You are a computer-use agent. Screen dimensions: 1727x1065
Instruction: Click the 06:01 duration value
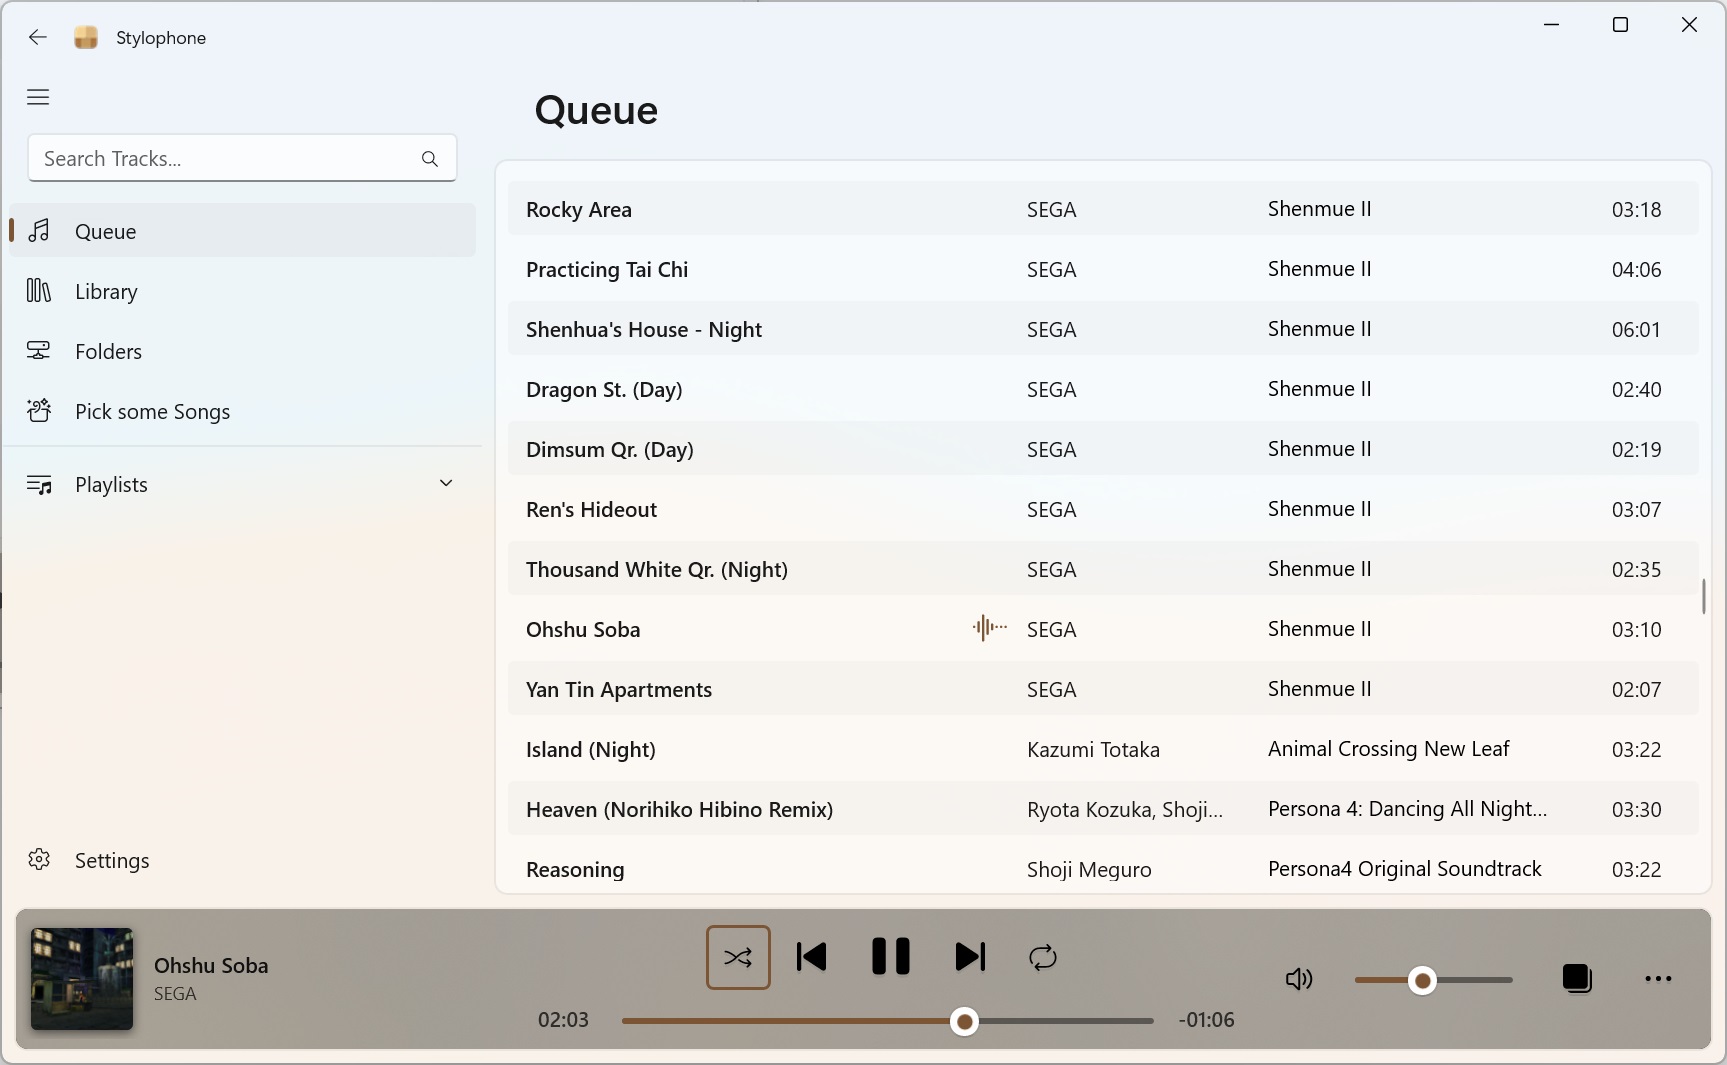pos(1636,329)
